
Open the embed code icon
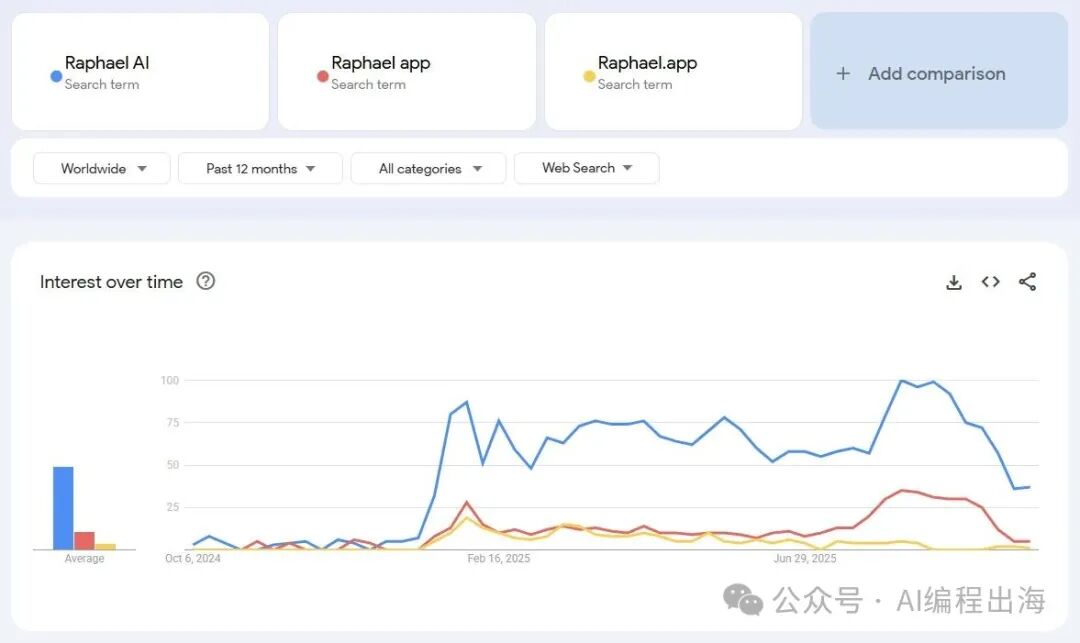tap(990, 282)
